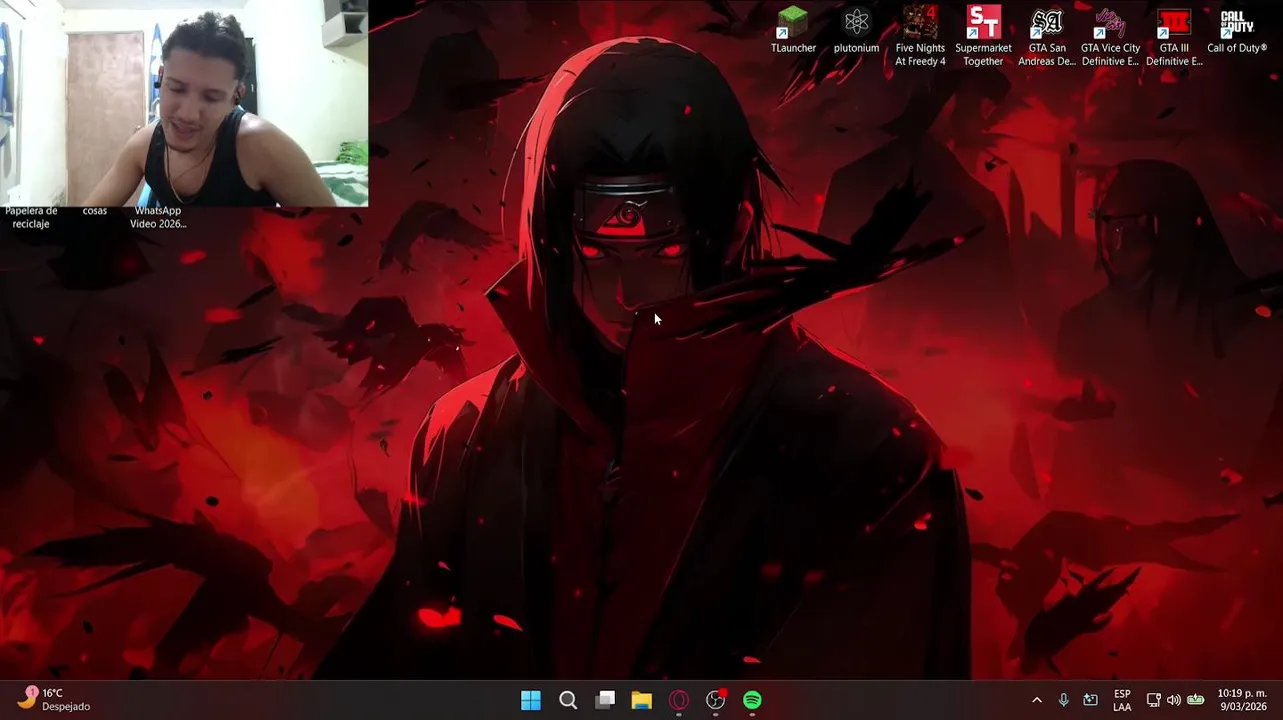
Task: Click the microphone tray icon
Action: click(1064, 700)
